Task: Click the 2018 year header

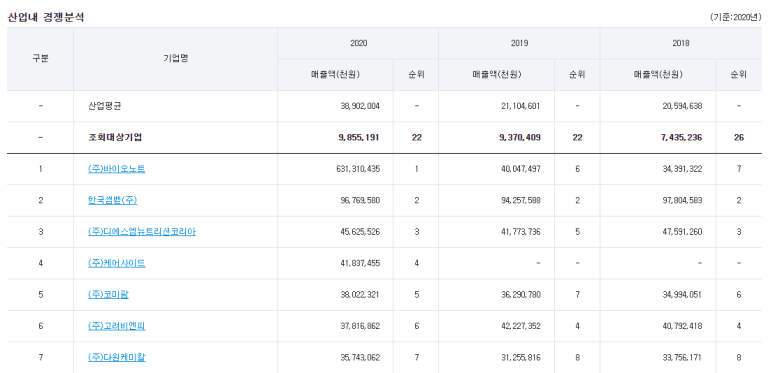Action: point(681,43)
